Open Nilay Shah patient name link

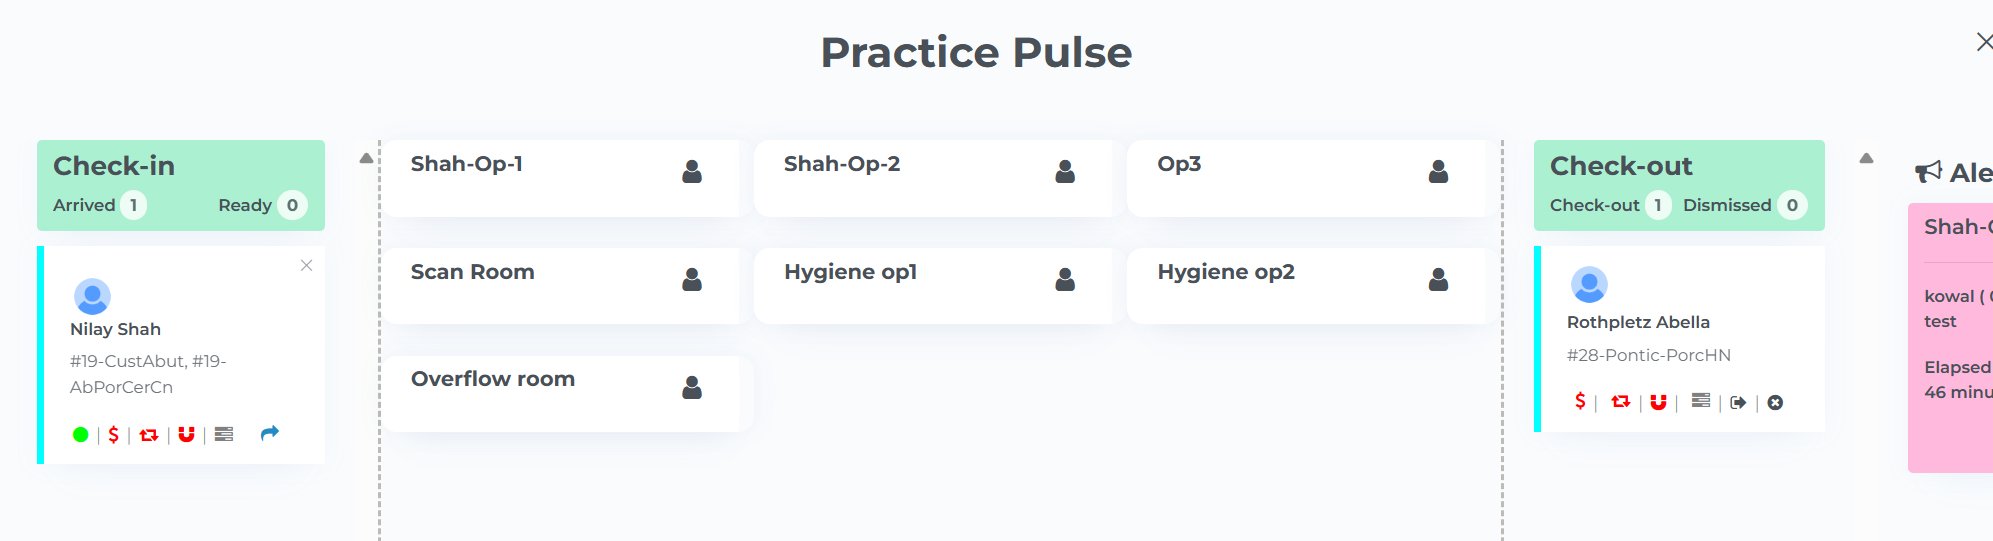point(115,329)
